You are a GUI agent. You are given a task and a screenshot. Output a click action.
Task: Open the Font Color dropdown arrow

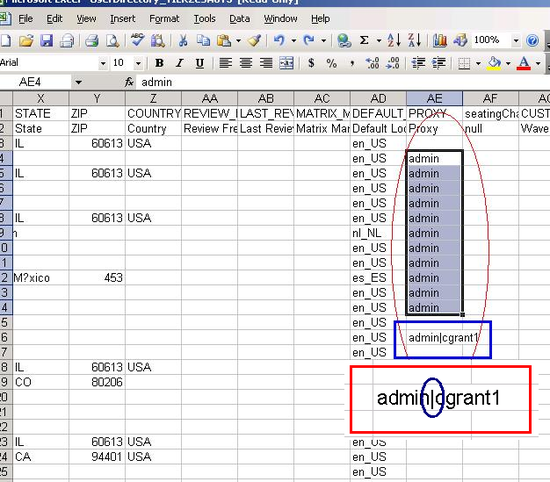tap(538, 63)
